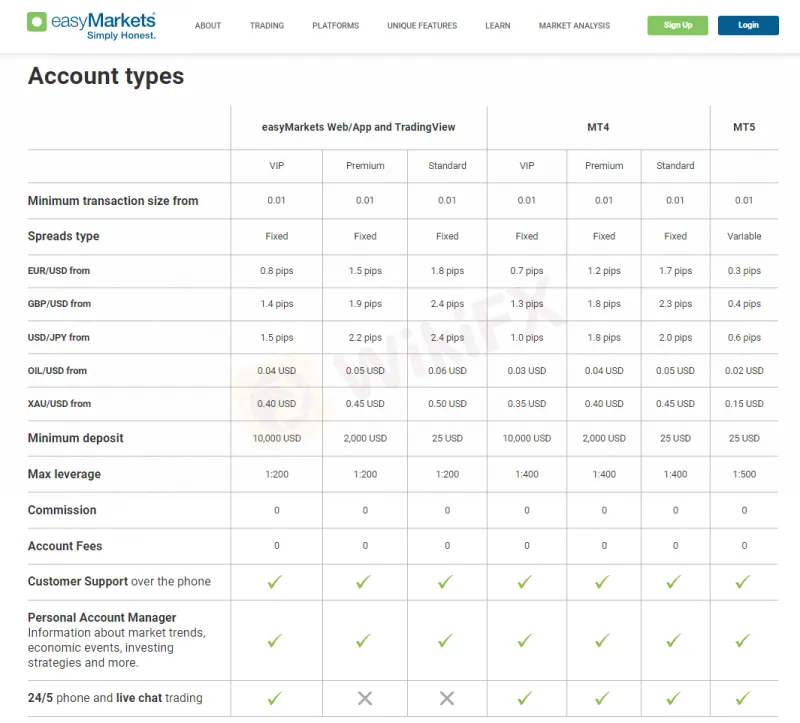Click Customer Support checkmark for MT4 VIP
The width and height of the screenshot is (800, 723).
pos(524,582)
